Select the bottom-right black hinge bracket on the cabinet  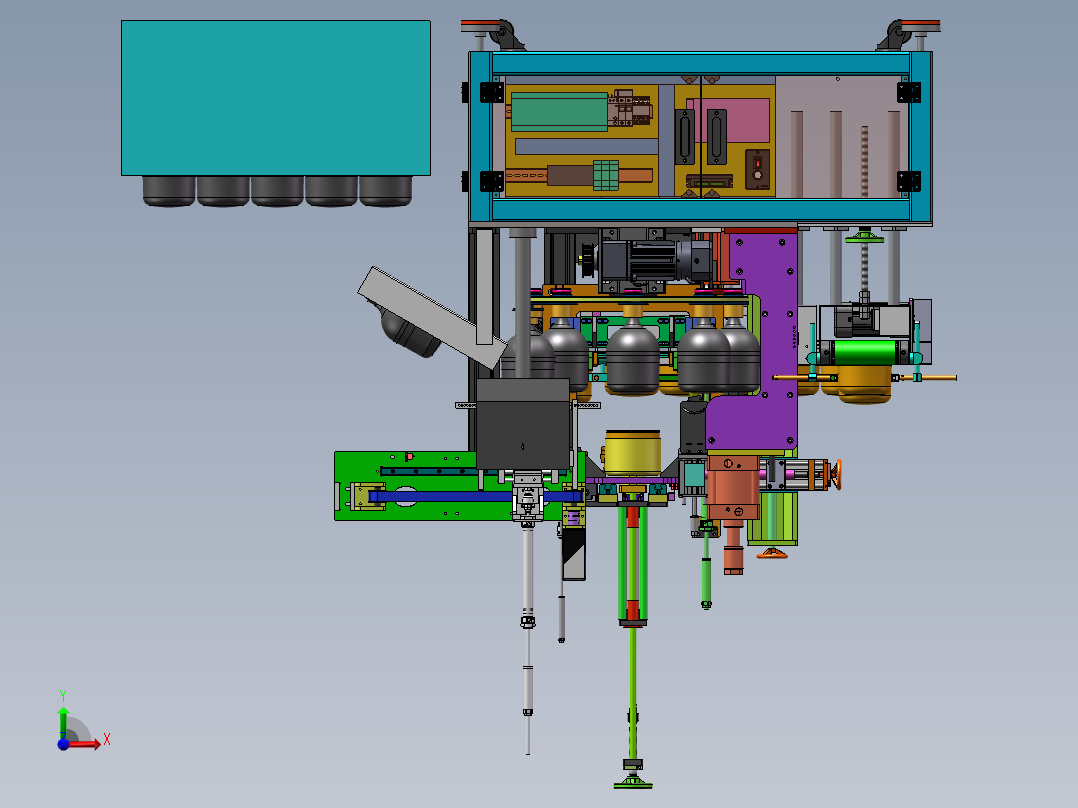[x=909, y=182]
